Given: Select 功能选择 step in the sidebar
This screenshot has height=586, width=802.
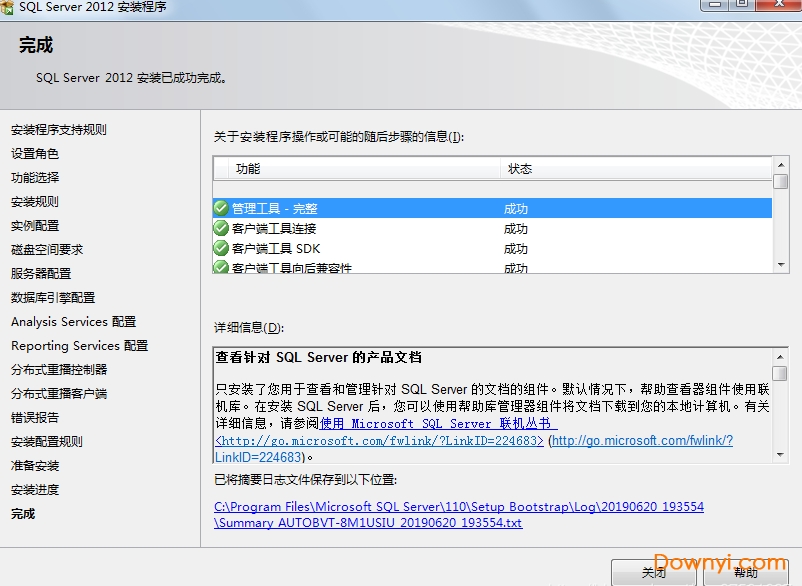Looking at the screenshot, I should point(35,178).
